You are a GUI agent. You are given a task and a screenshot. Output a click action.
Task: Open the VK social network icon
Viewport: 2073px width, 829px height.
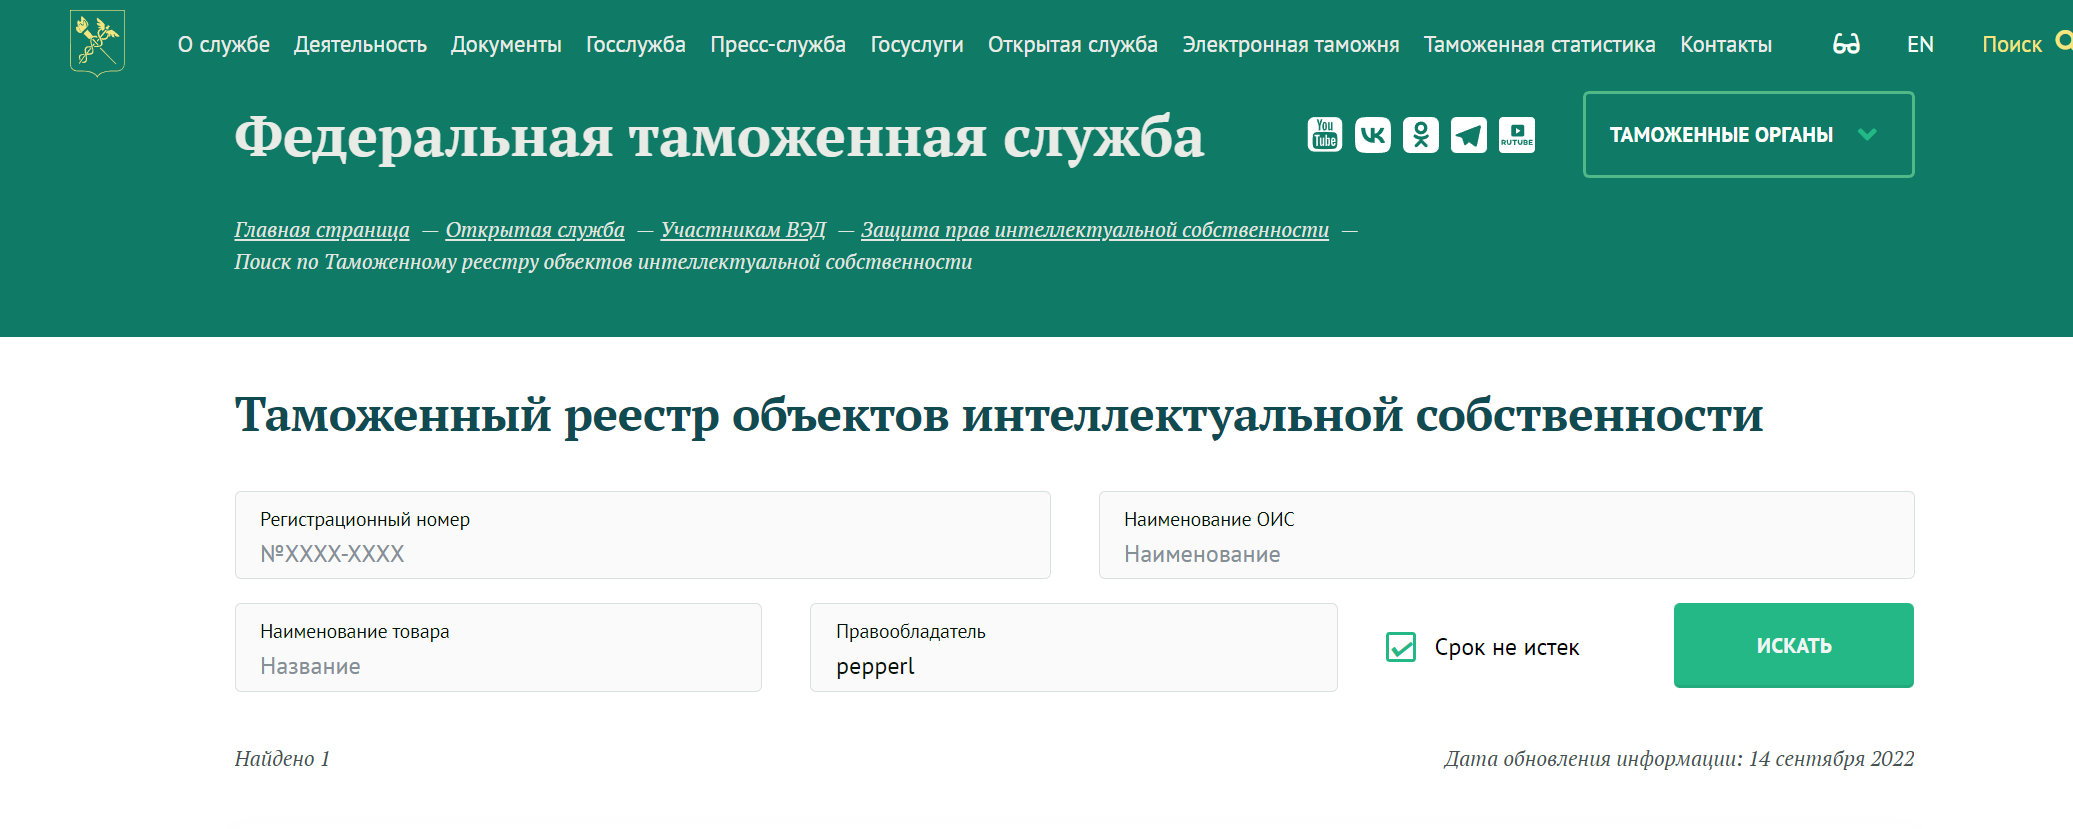coord(1373,135)
